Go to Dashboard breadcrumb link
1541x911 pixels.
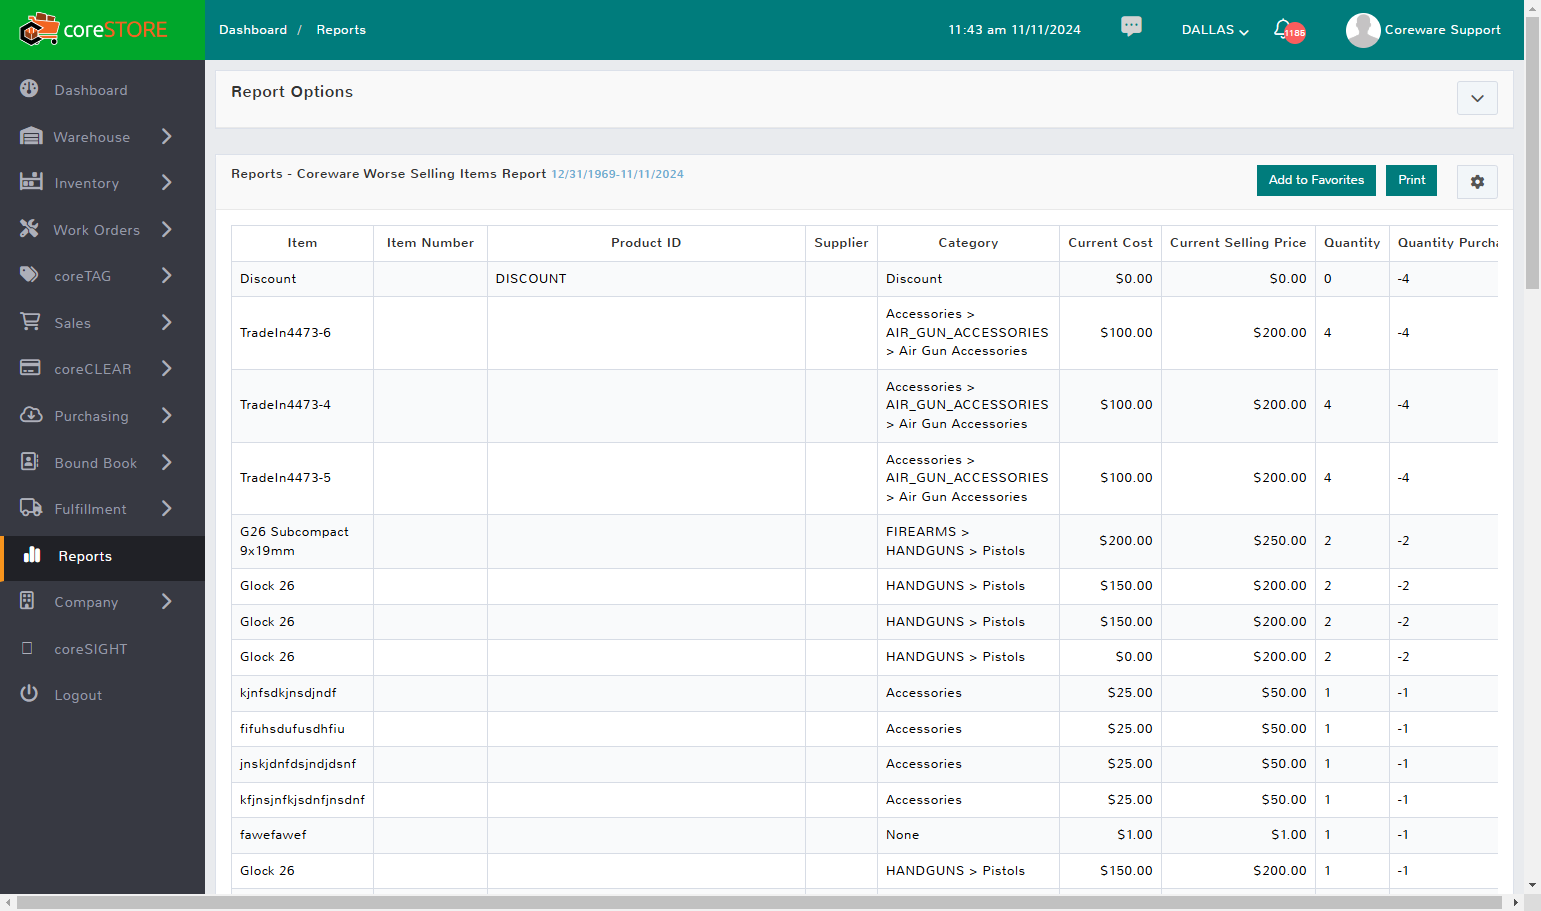pyautogui.click(x=253, y=30)
